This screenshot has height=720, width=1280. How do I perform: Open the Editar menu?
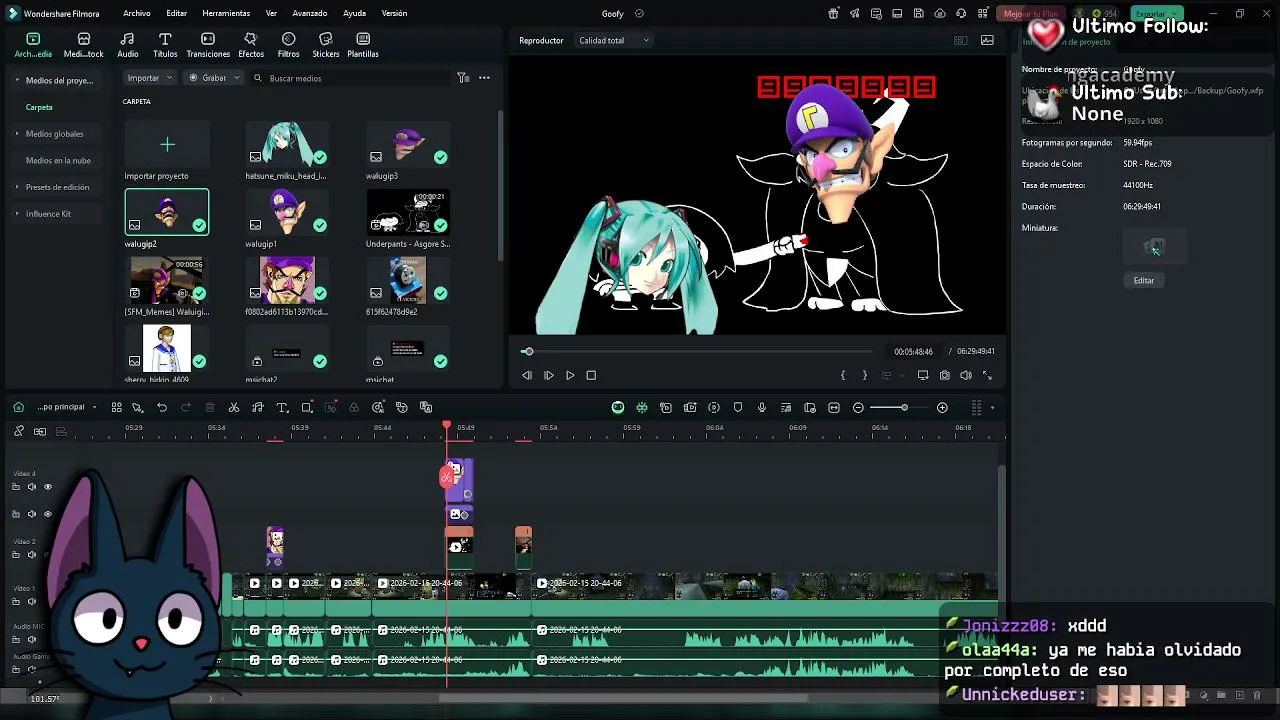177,13
